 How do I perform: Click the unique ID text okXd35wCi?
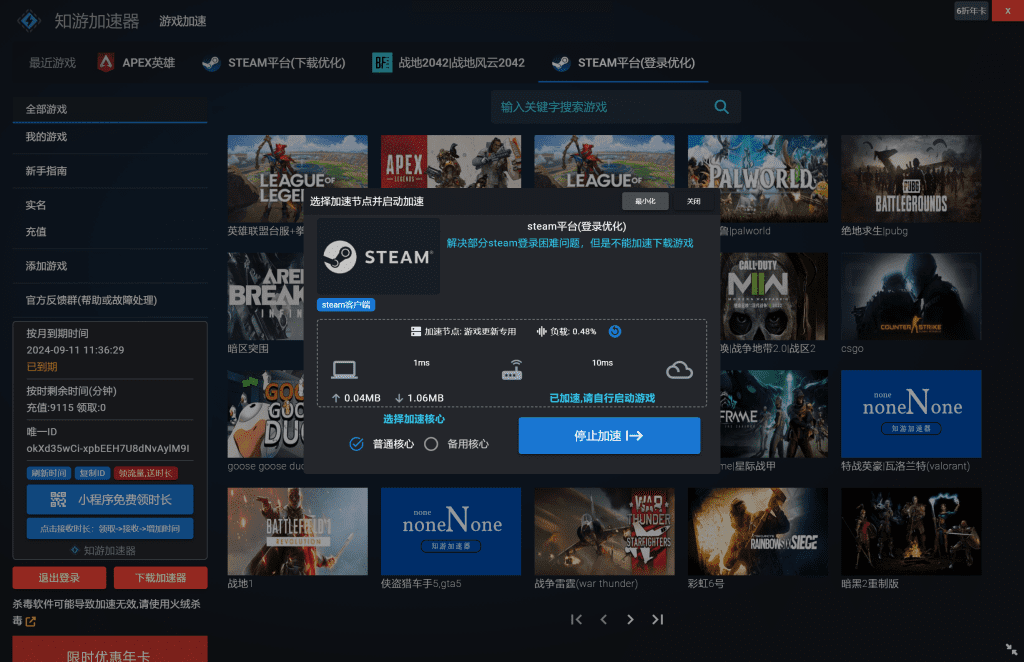point(108,449)
